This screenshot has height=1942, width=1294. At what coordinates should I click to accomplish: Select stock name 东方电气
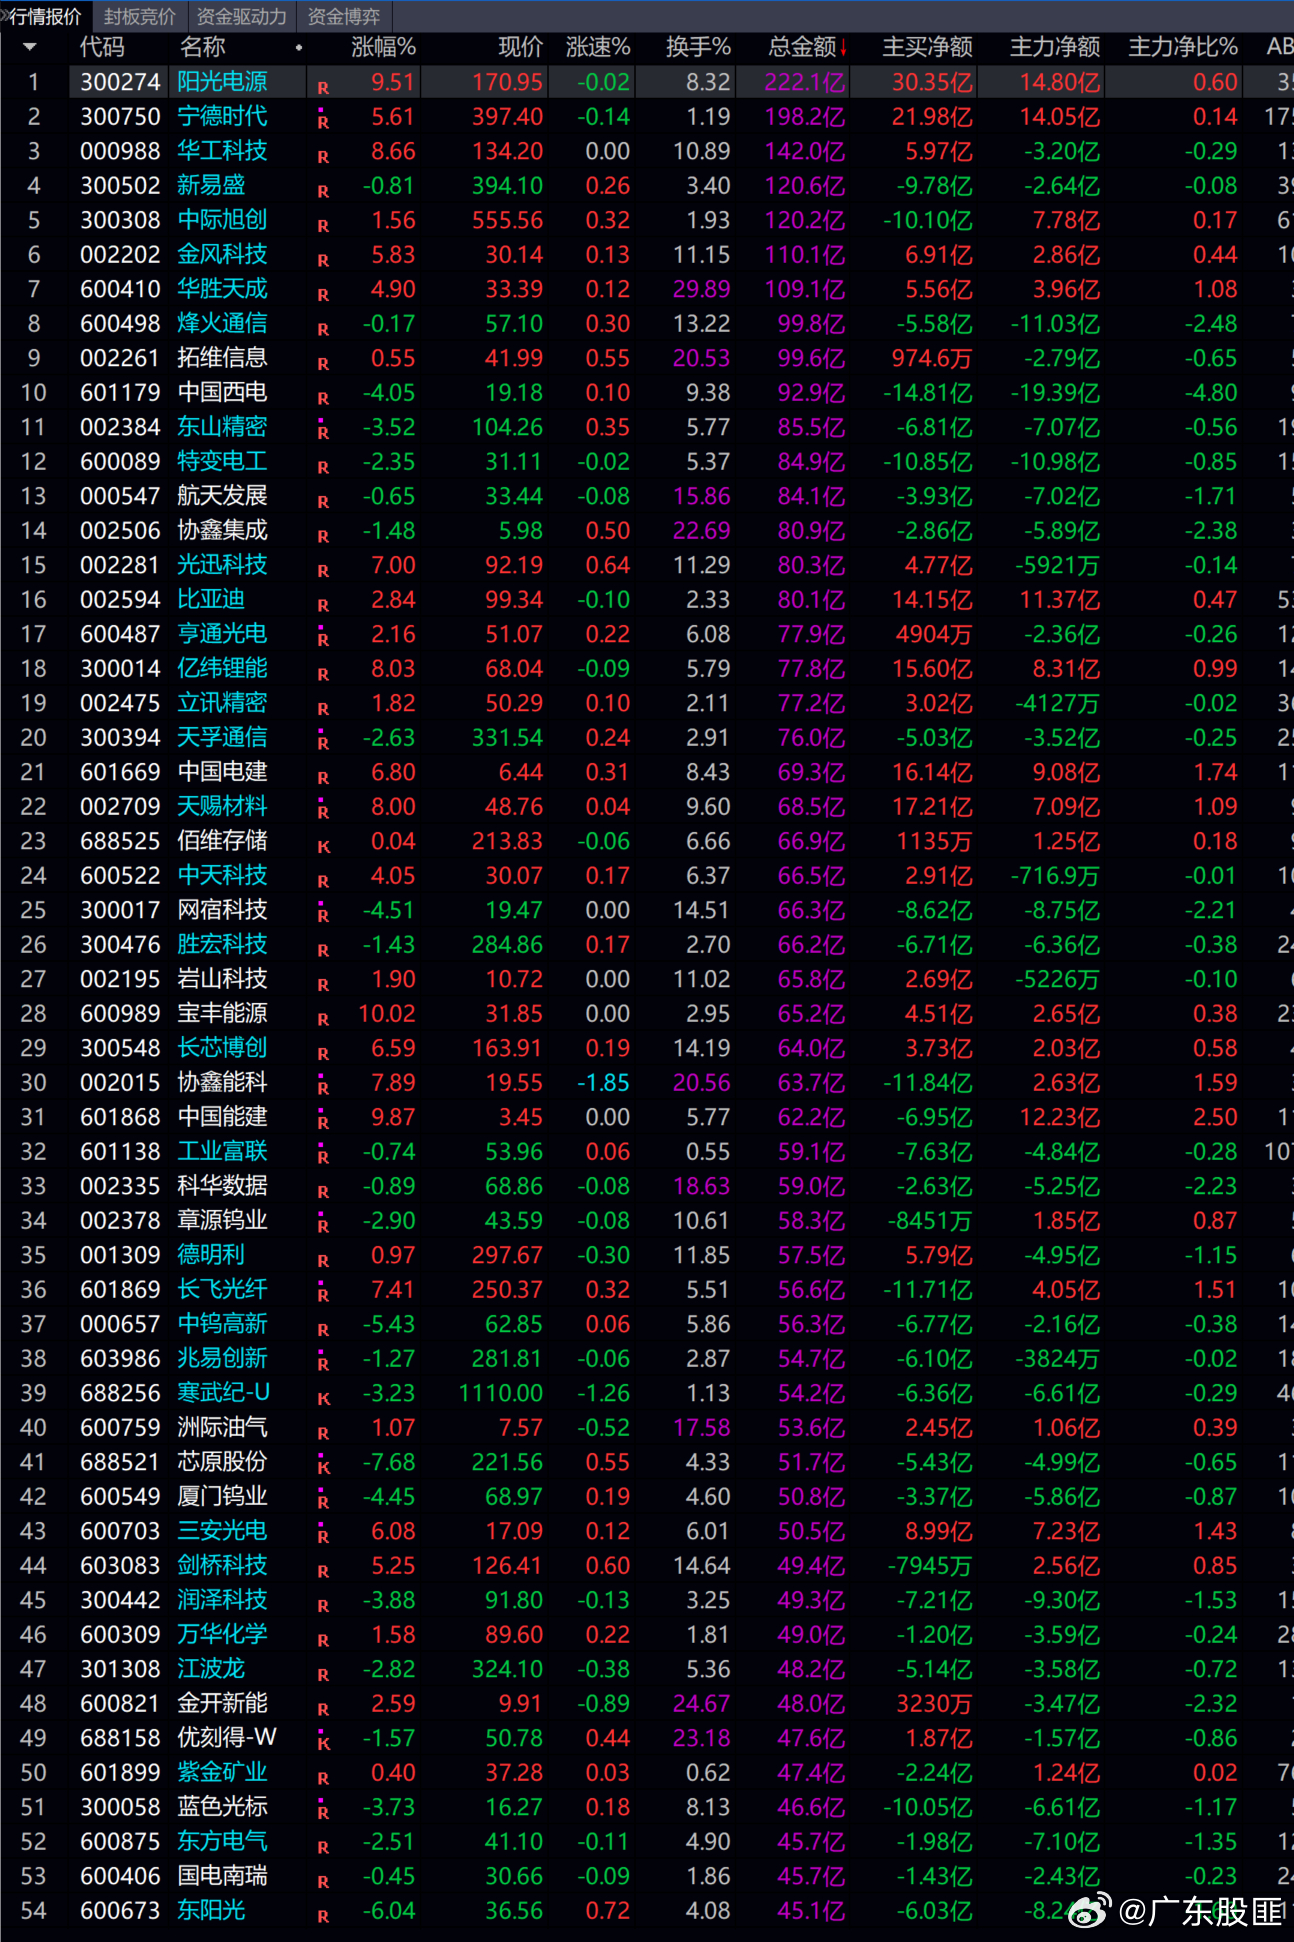pos(222,1841)
